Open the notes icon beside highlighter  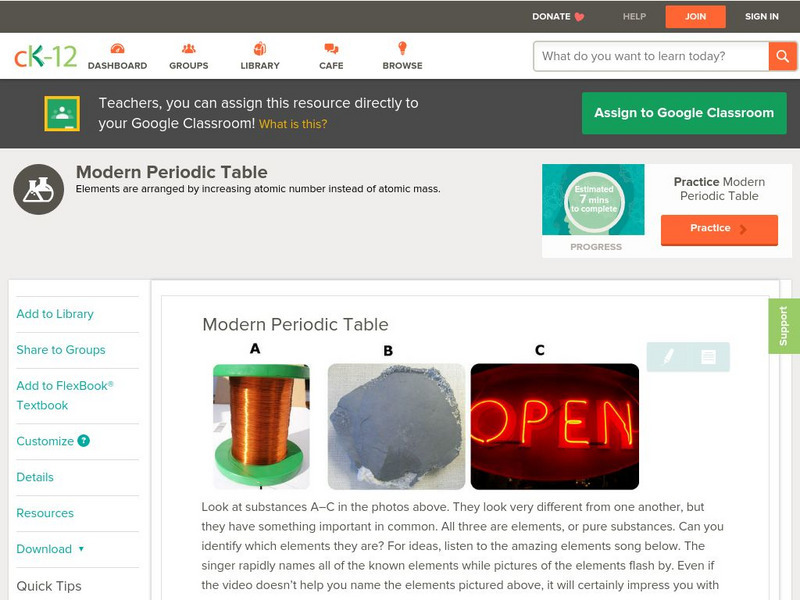708,357
